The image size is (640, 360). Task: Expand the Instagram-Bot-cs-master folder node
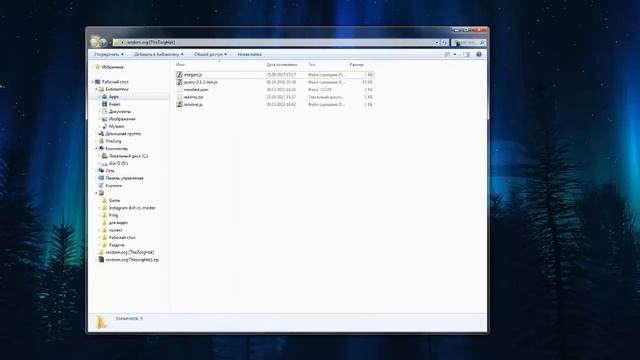[x=100, y=208]
